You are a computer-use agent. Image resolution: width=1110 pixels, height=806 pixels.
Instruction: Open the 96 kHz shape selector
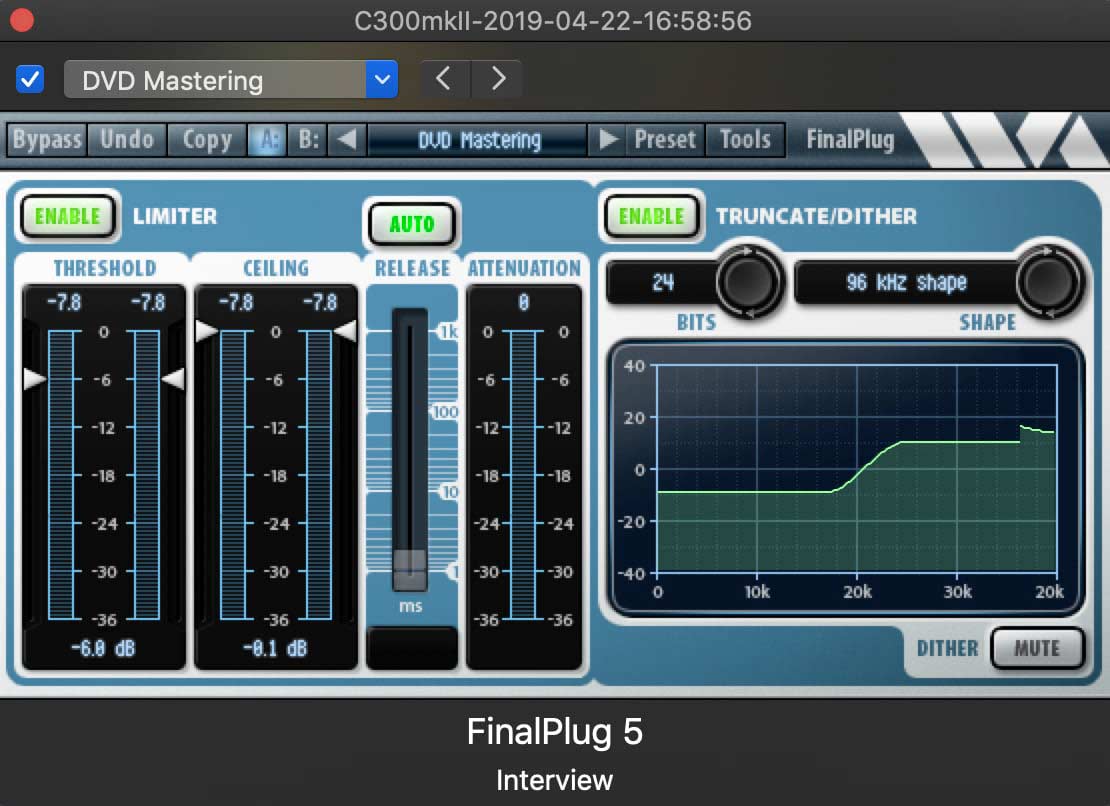pyautogui.click(x=906, y=282)
